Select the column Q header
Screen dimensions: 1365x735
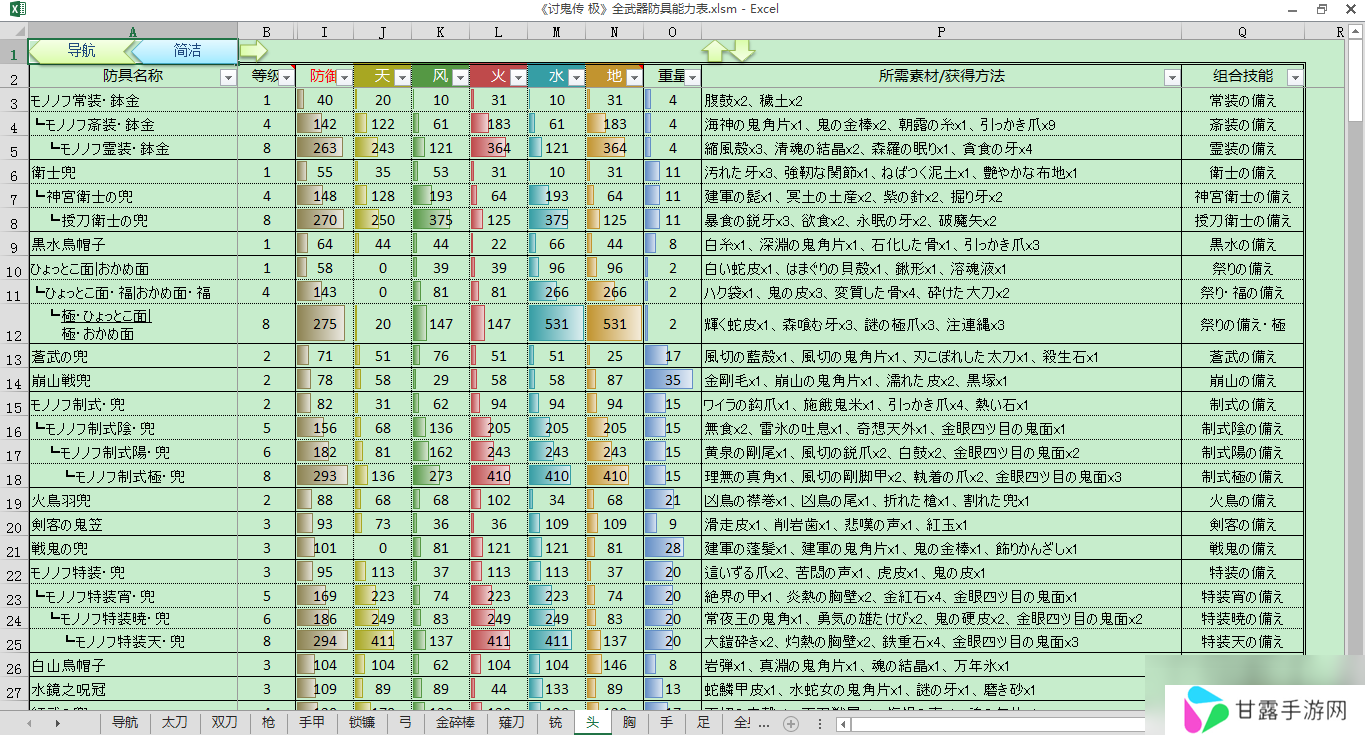tap(1242, 32)
